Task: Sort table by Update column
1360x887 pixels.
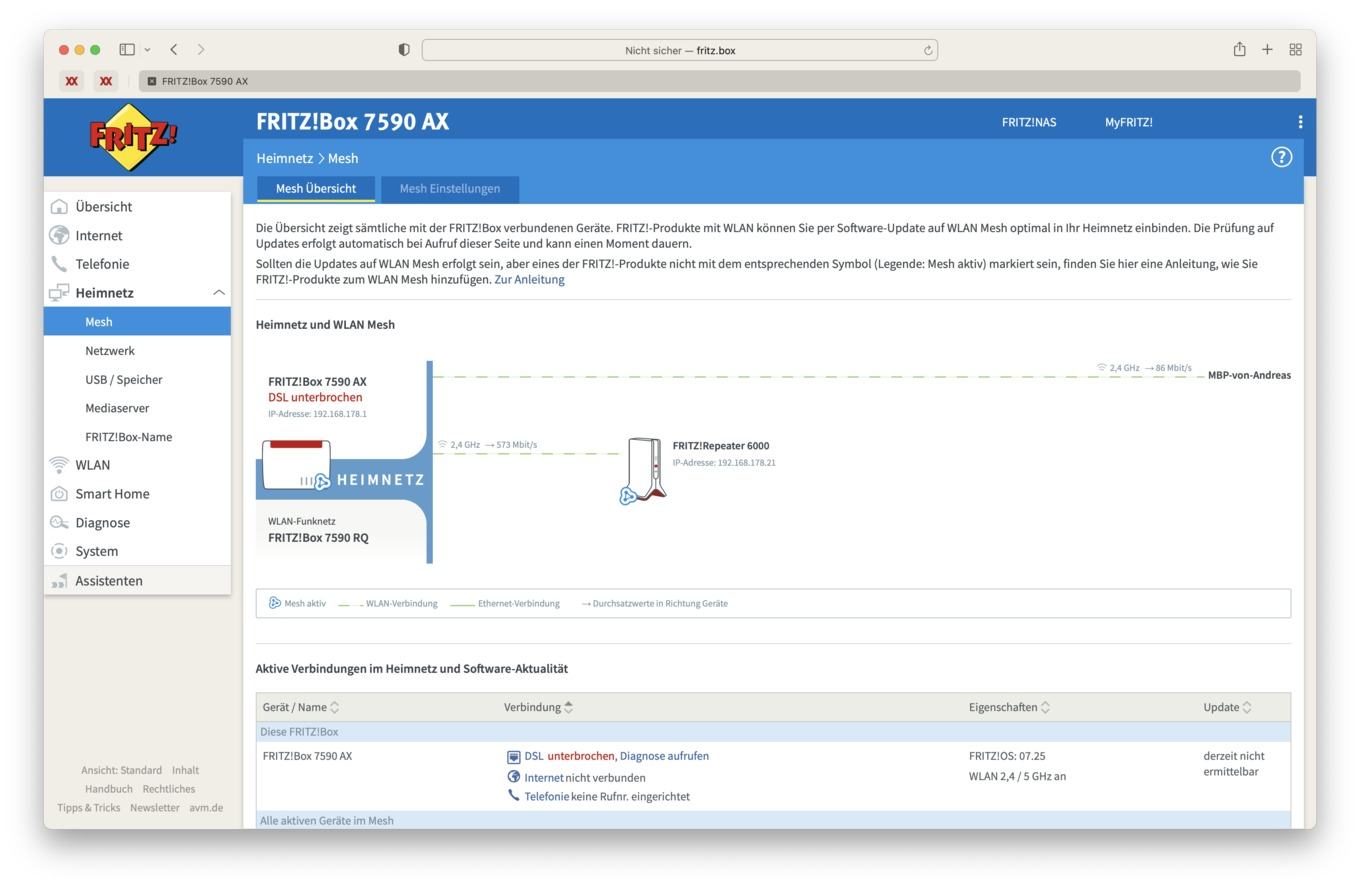Action: (x=1228, y=707)
